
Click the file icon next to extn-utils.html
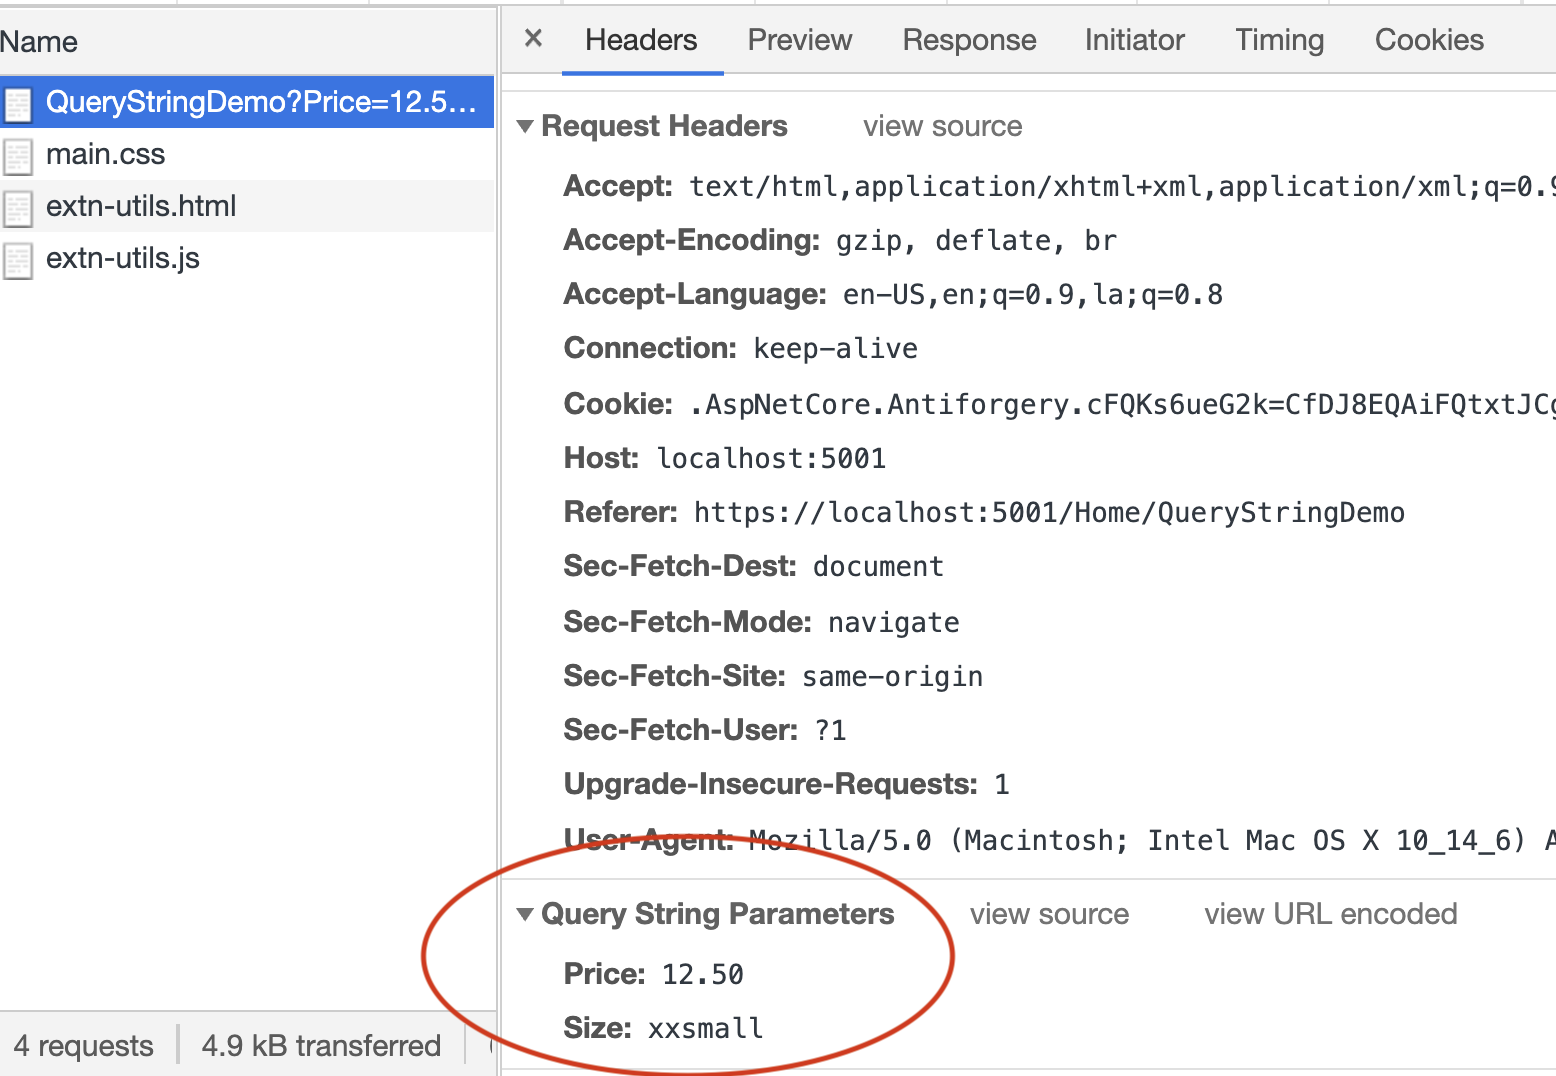click(x=18, y=207)
